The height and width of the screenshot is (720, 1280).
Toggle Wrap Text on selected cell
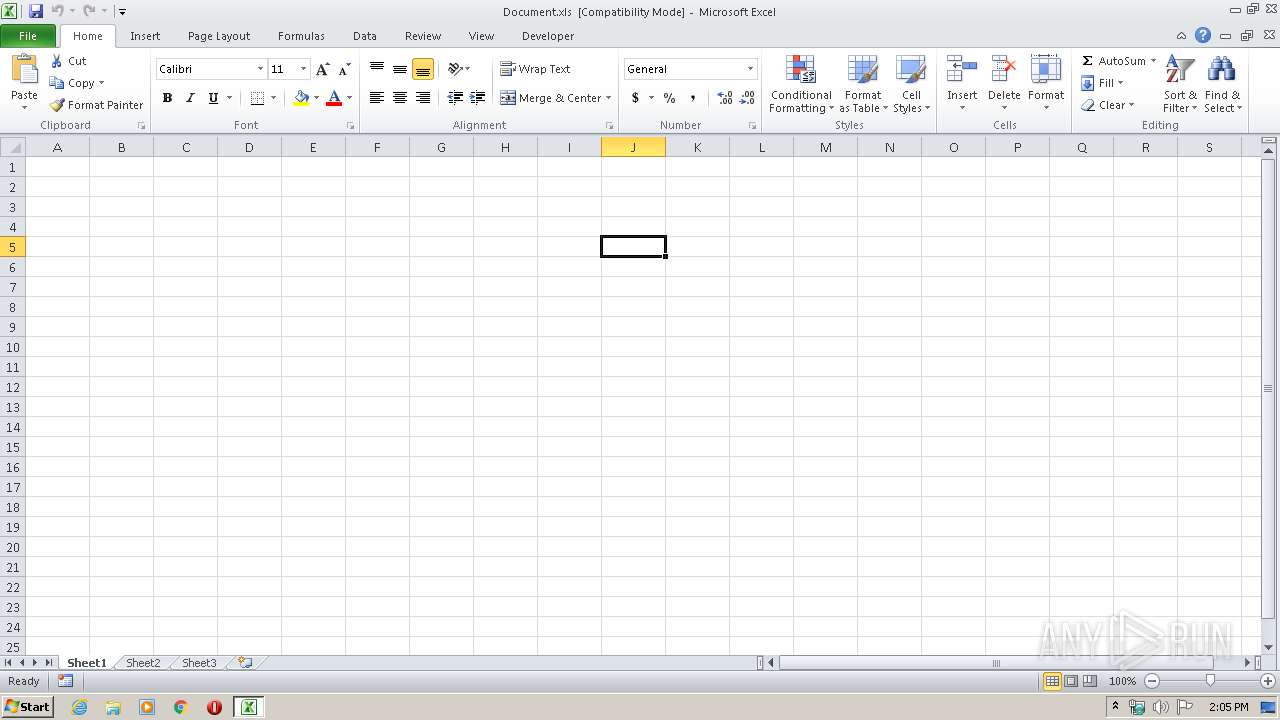(535, 69)
